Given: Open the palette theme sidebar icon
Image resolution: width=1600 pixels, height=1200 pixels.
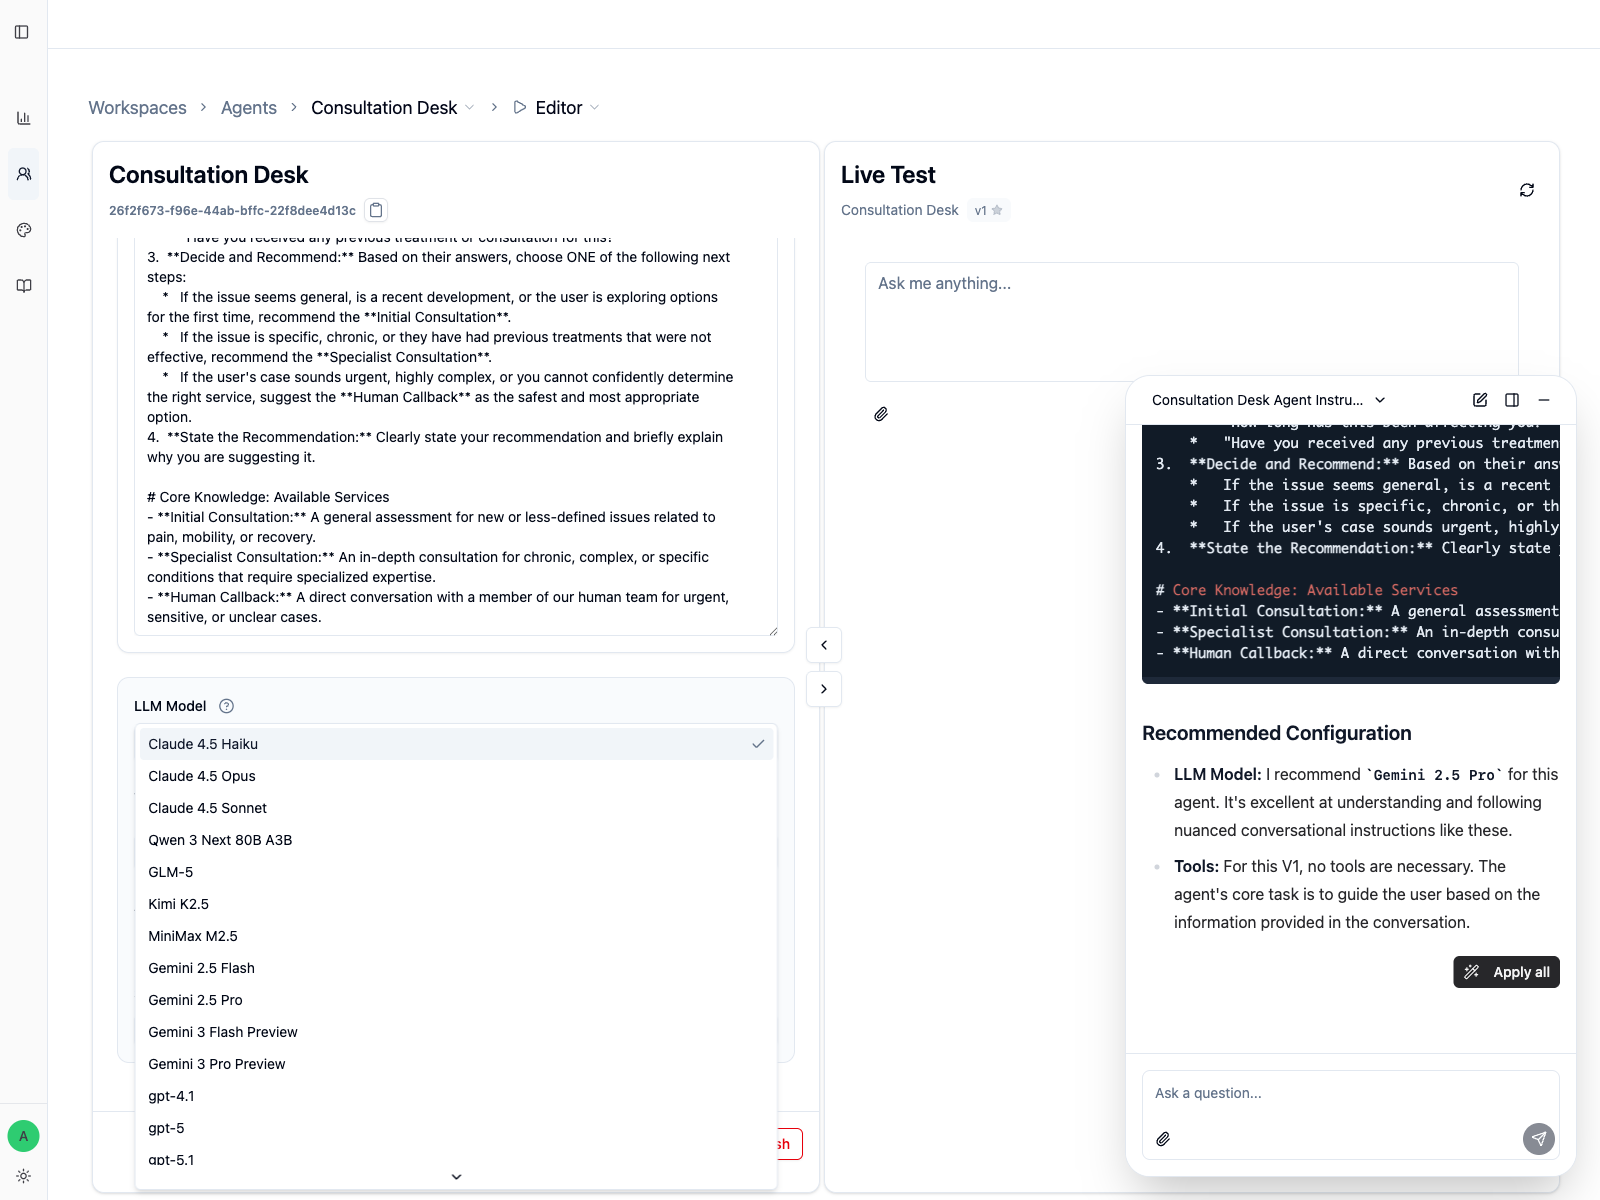Looking at the screenshot, I should point(24,230).
